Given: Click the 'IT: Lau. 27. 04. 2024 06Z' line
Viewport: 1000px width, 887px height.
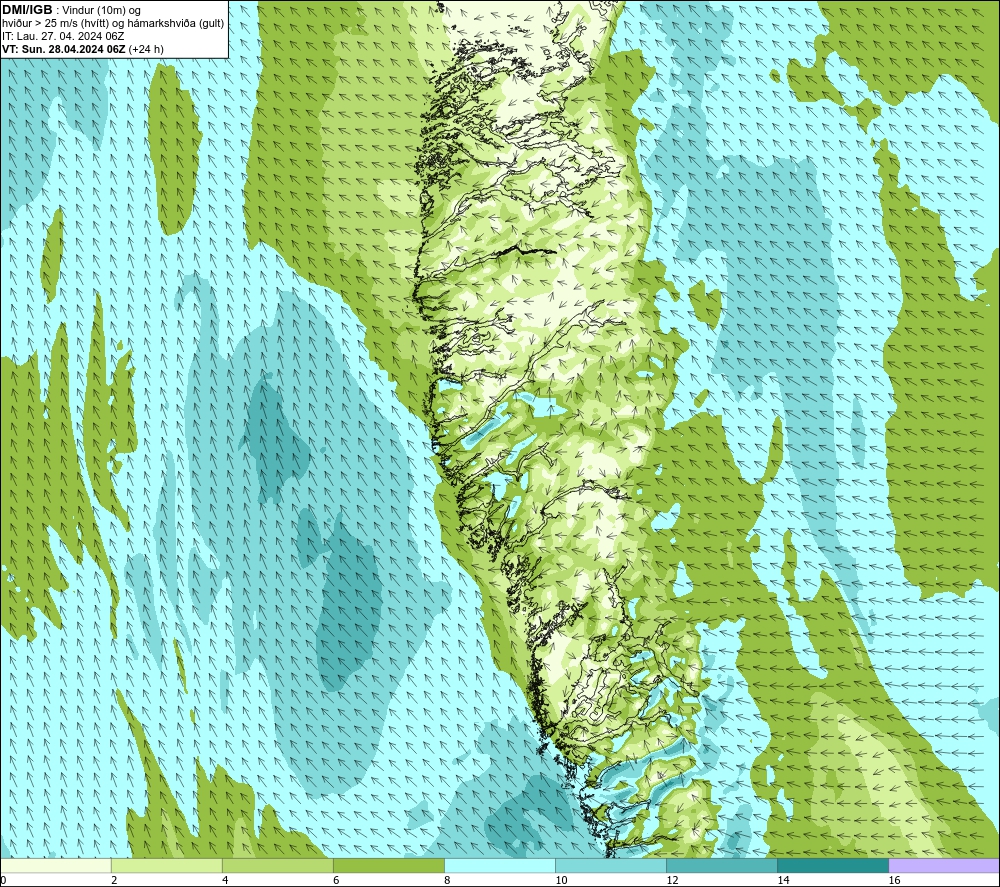Looking at the screenshot, I should (x=63, y=36).
